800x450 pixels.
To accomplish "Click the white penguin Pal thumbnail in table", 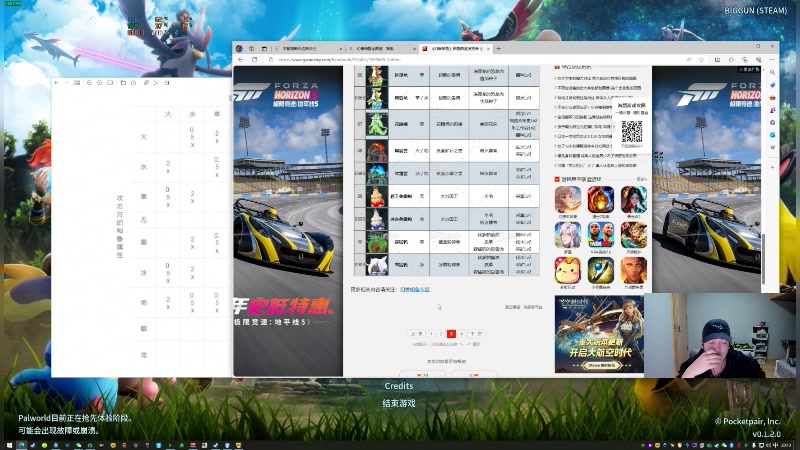I will point(377,219).
